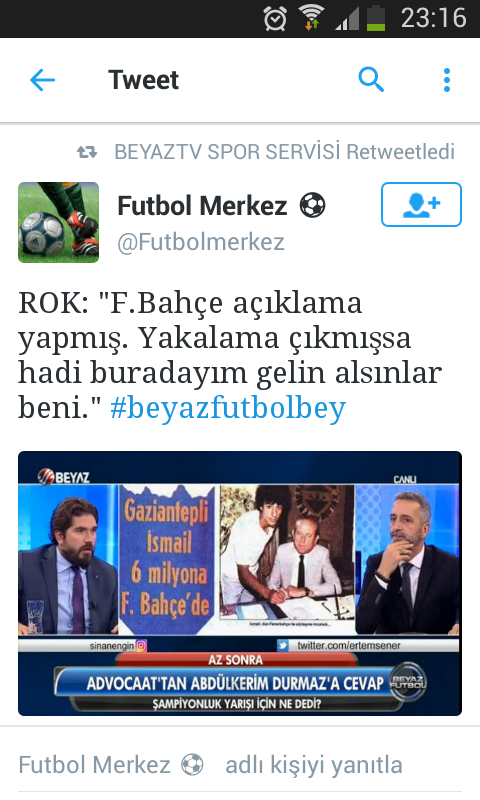Open the three-dot overflow menu
Viewport: 480px width, 800px height.
[x=447, y=80]
